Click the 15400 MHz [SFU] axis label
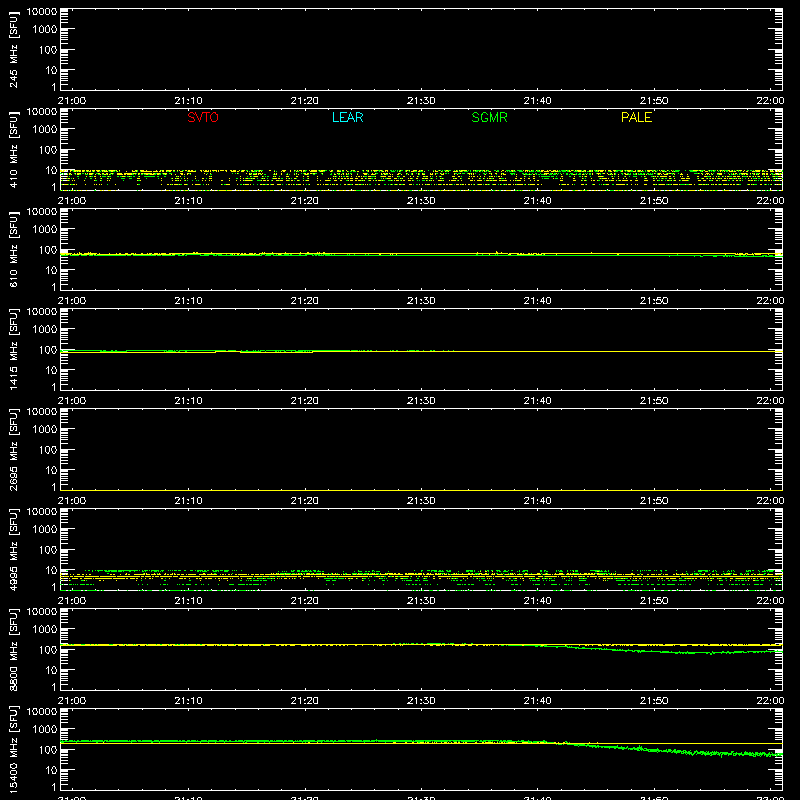This screenshot has width=800, height=800. pyautogui.click(x=13, y=749)
